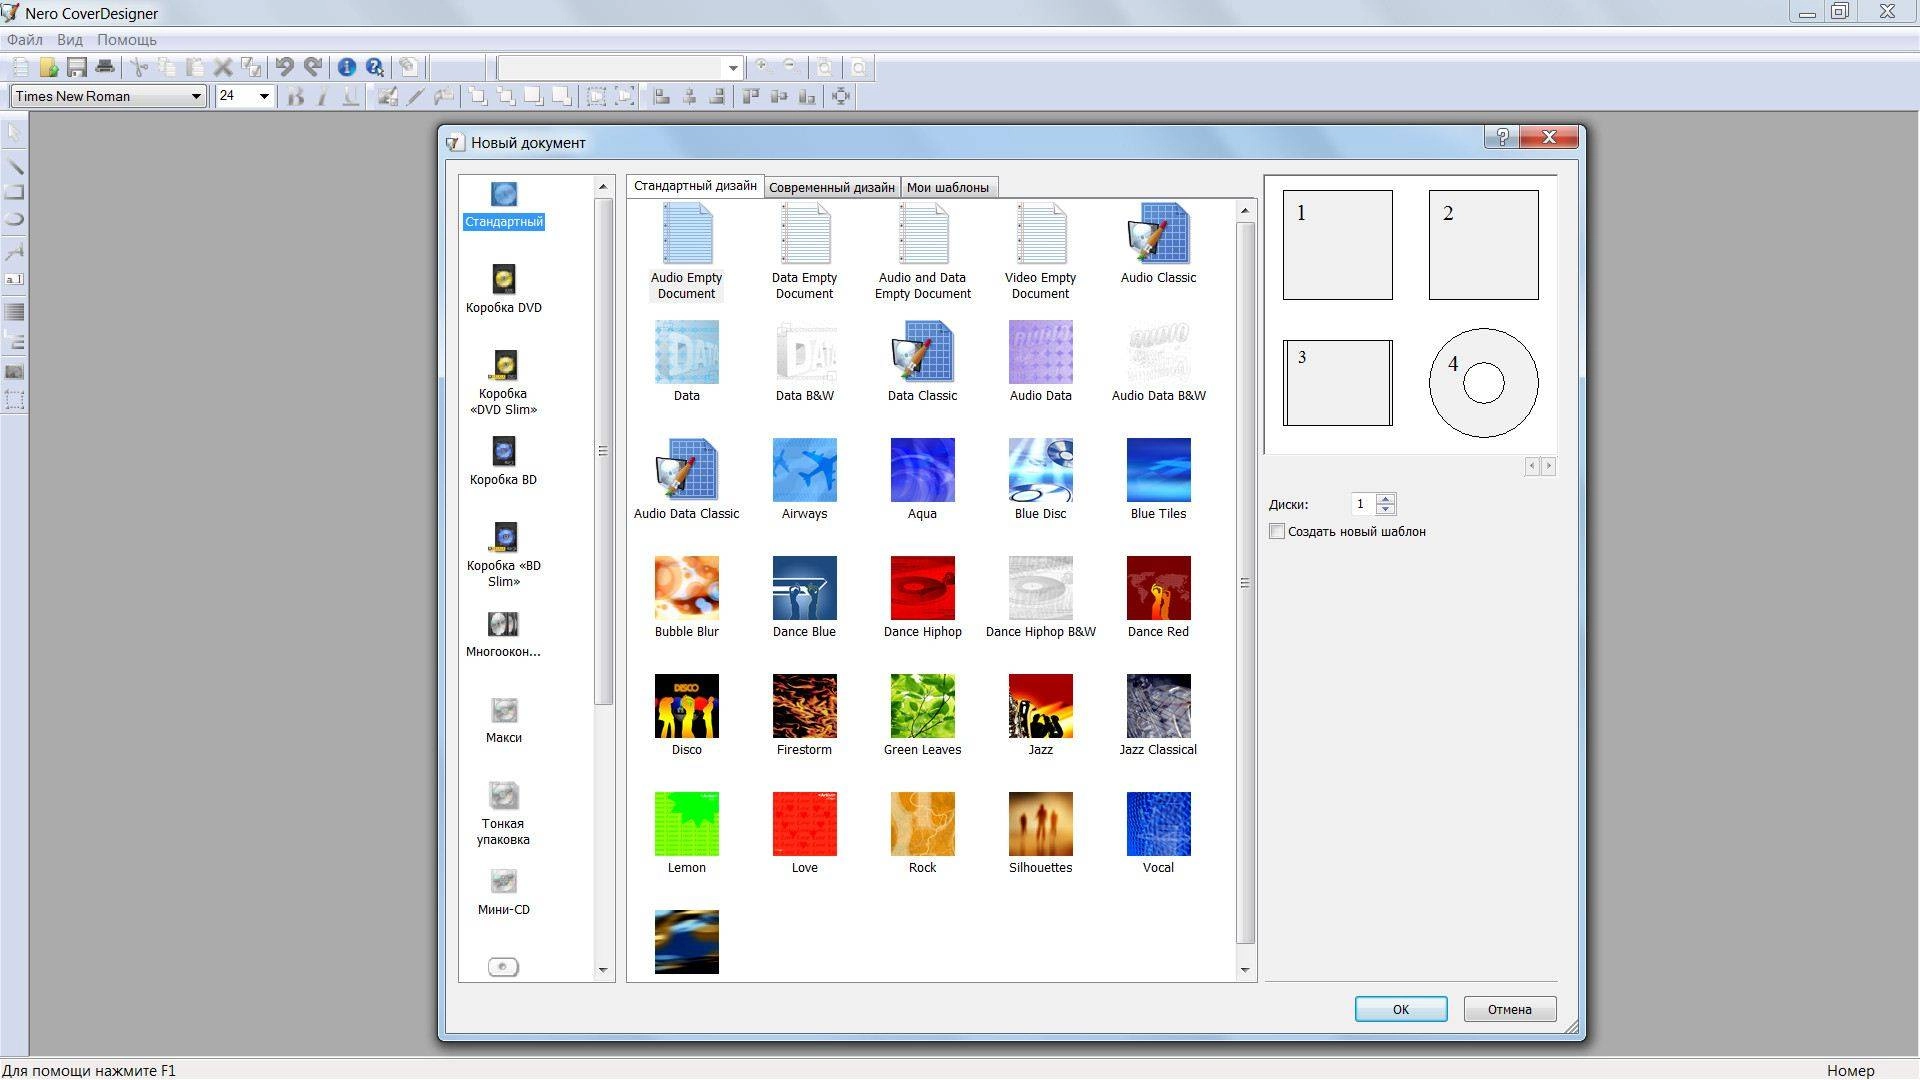Click the Отмена button
This screenshot has width=1920, height=1080.
coord(1509,1009)
